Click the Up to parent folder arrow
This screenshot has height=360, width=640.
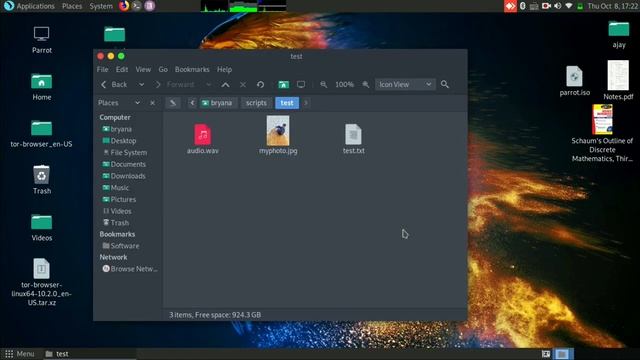click(225, 84)
